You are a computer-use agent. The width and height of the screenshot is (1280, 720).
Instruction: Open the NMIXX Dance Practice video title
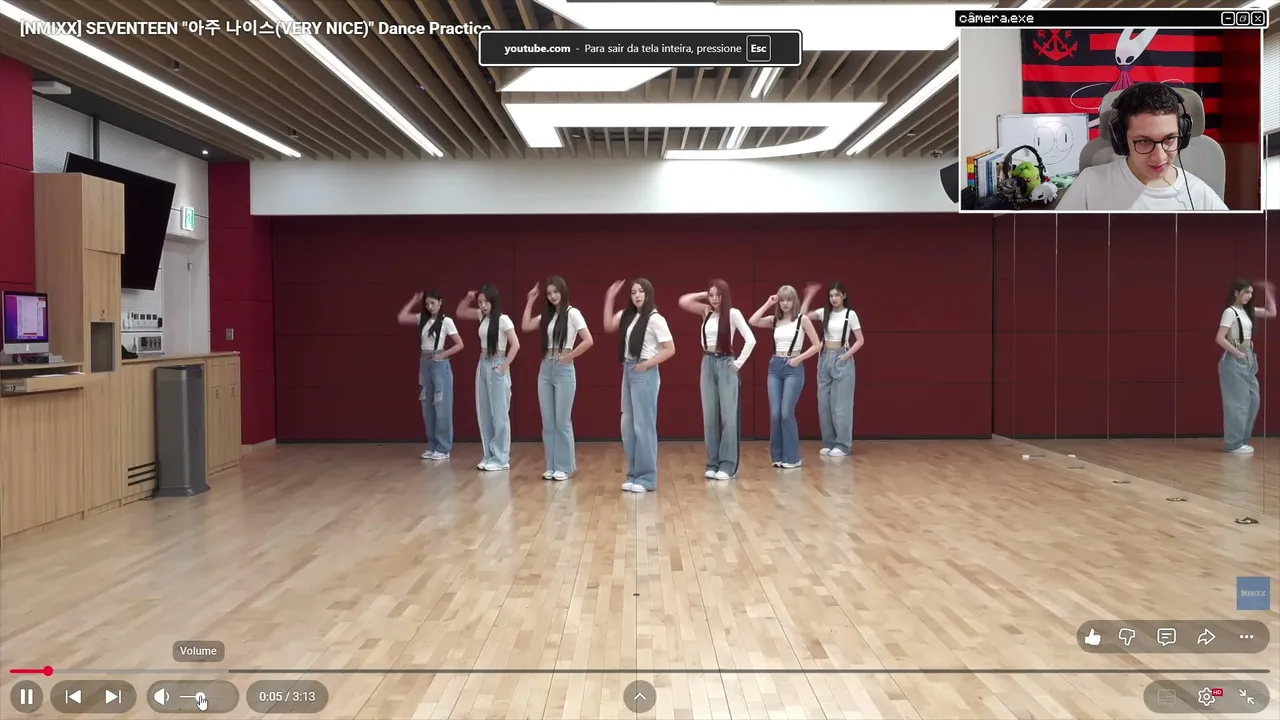click(255, 28)
